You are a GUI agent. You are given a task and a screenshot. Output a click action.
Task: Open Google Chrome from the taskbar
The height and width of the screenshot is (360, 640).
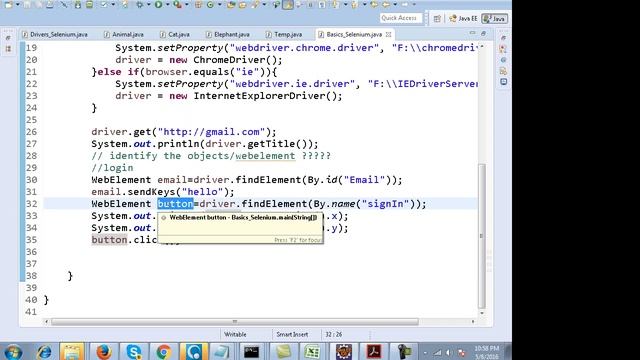point(164,351)
